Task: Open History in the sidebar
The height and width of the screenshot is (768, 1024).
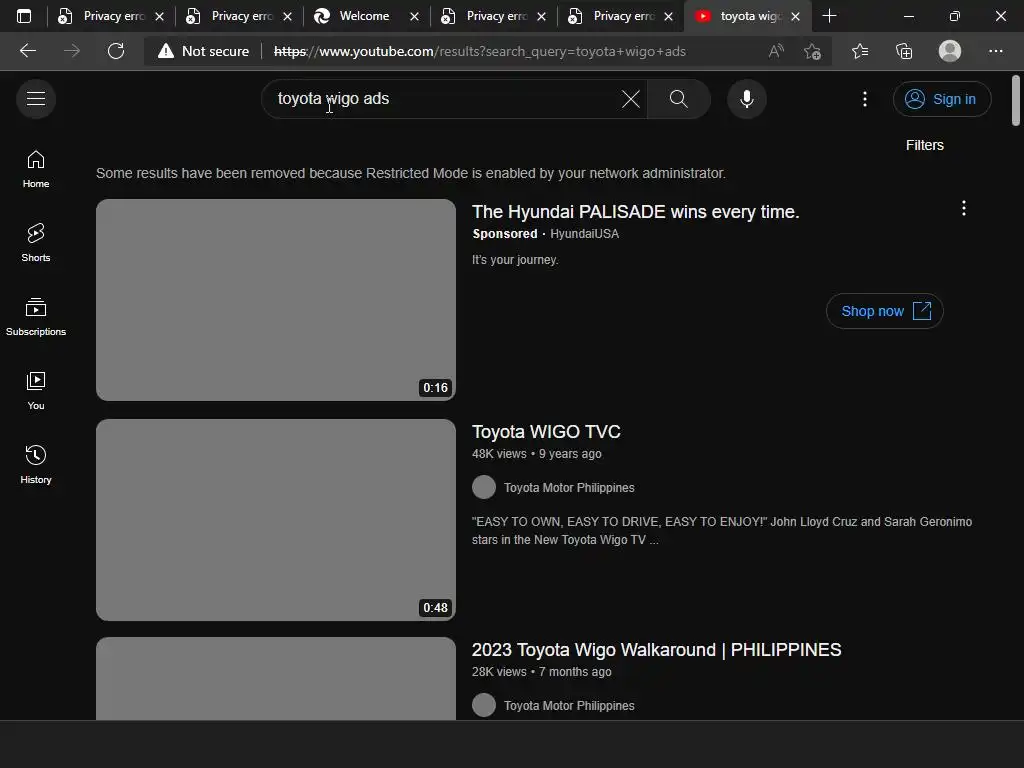Action: (x=36, y=464)
